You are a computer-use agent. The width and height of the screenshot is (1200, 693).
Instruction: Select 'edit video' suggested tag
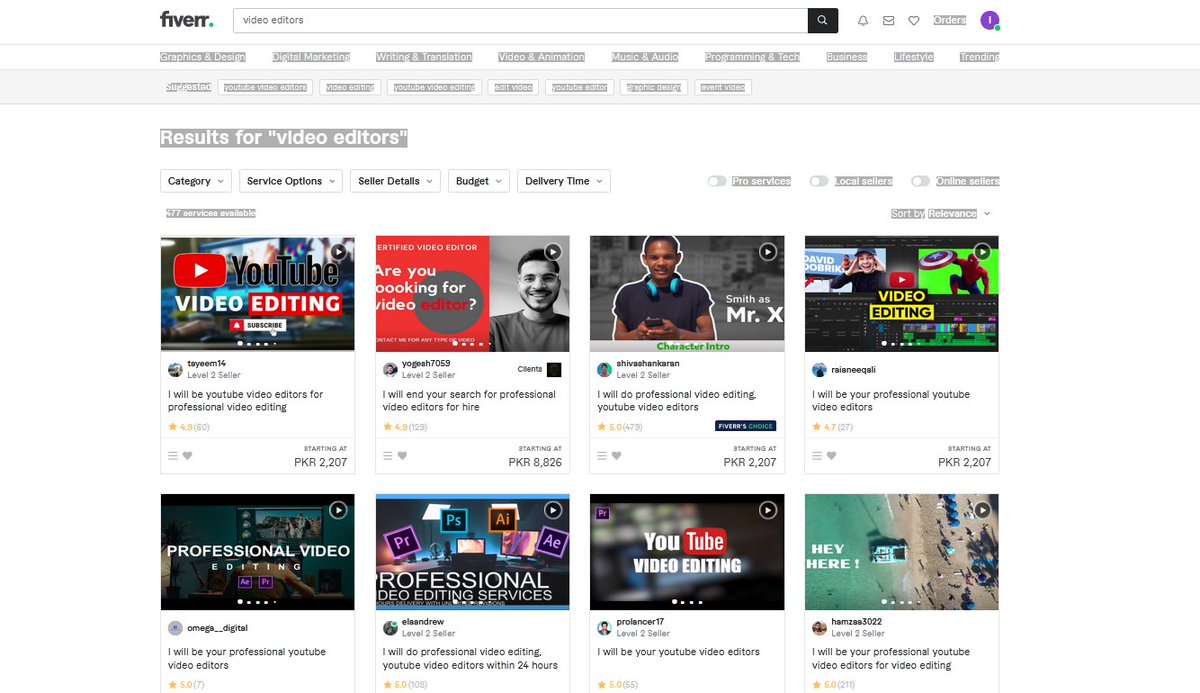click(513, 87)
